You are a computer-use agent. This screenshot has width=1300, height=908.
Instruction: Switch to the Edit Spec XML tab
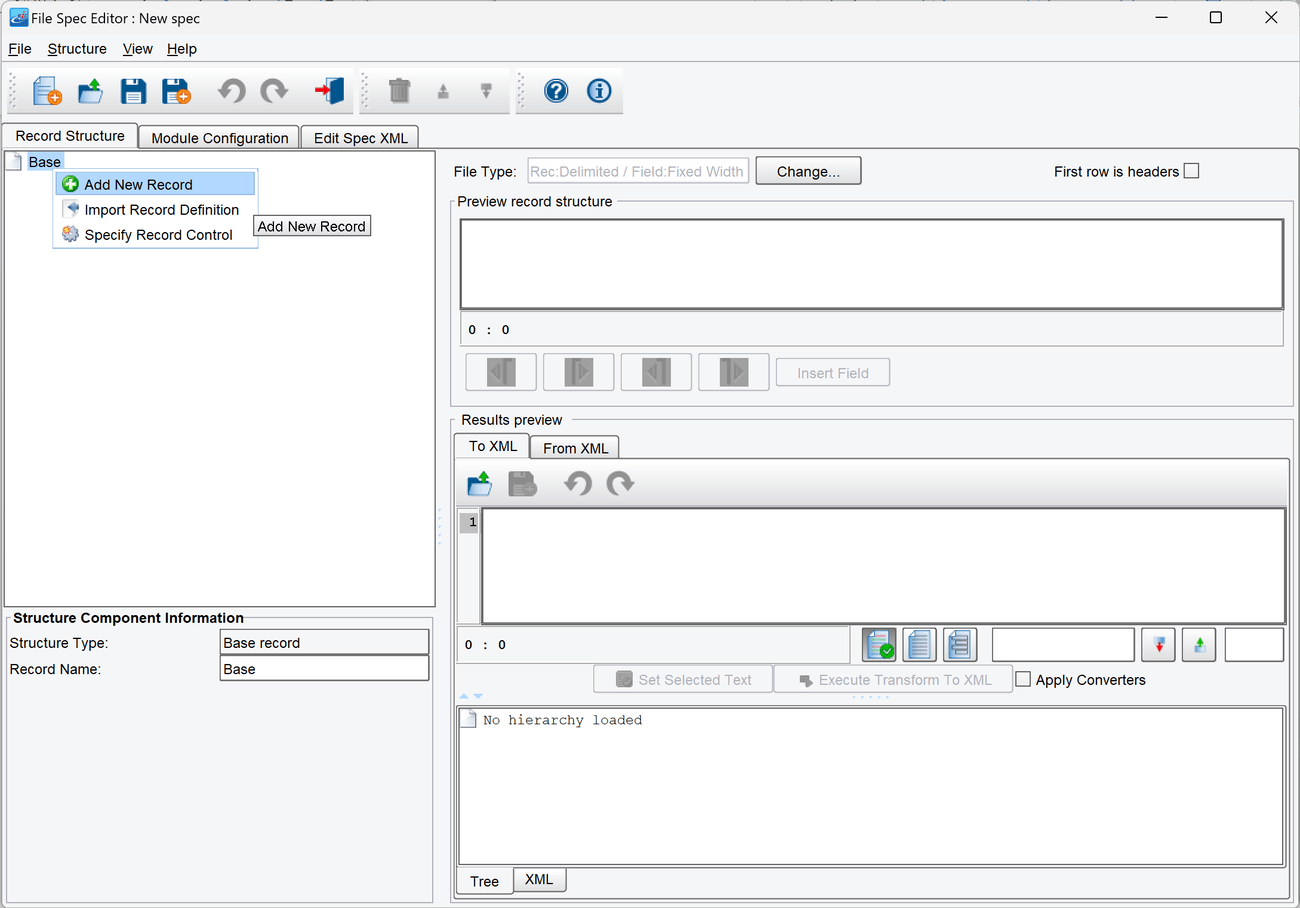(360, 138)
